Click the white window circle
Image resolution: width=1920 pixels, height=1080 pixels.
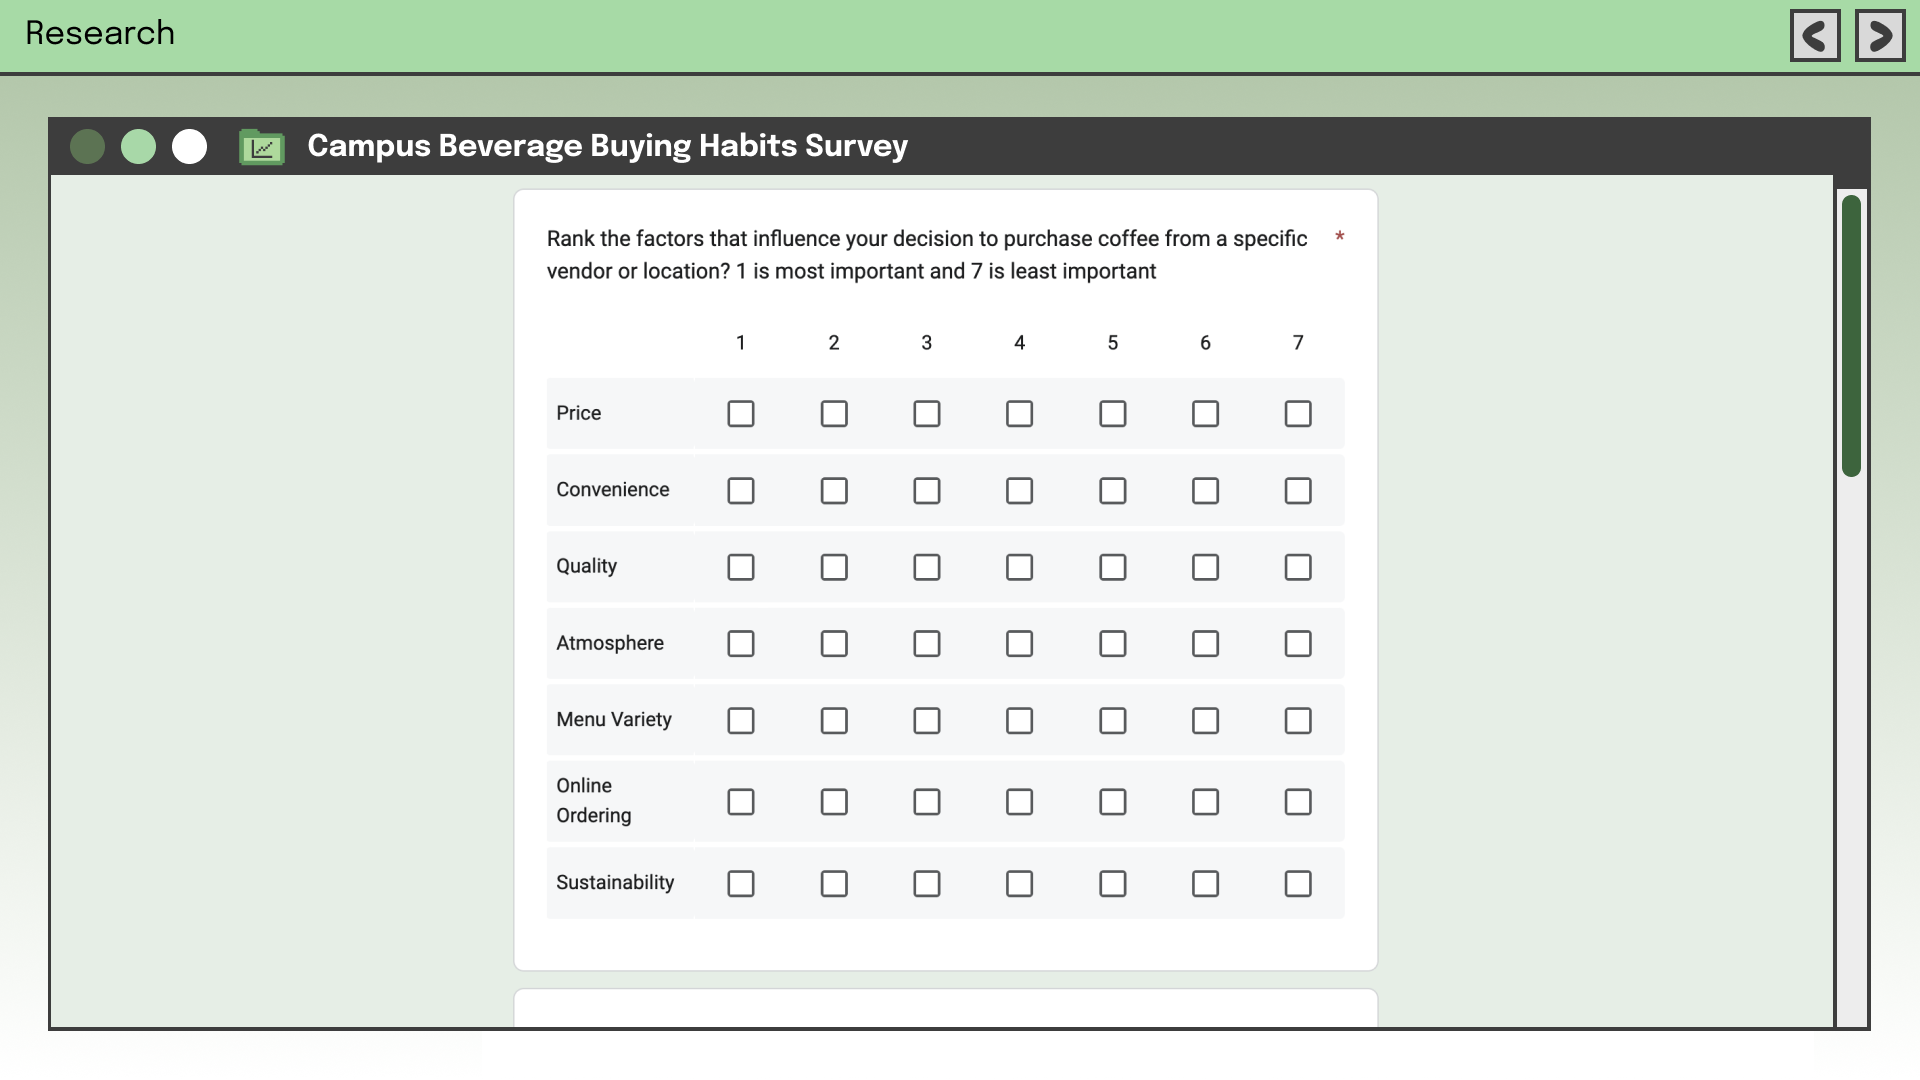(x=190, y=147)
